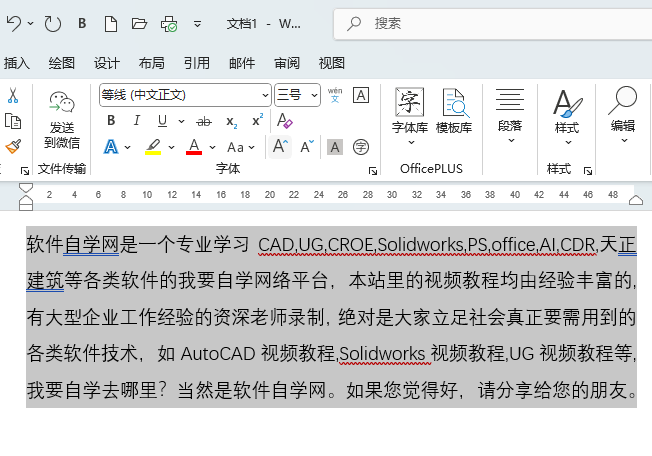This screenshot has height=456, width=652.
Task: Click the enclosed character 字 icon
Action: click(361, 147)
